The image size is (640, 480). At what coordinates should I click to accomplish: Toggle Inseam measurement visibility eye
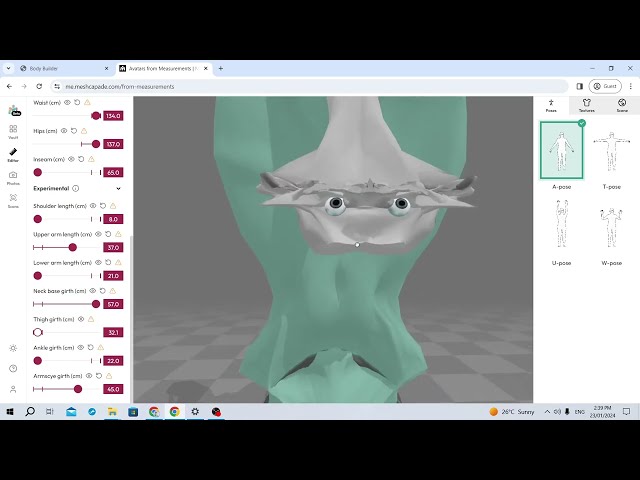tap(71, 159)
